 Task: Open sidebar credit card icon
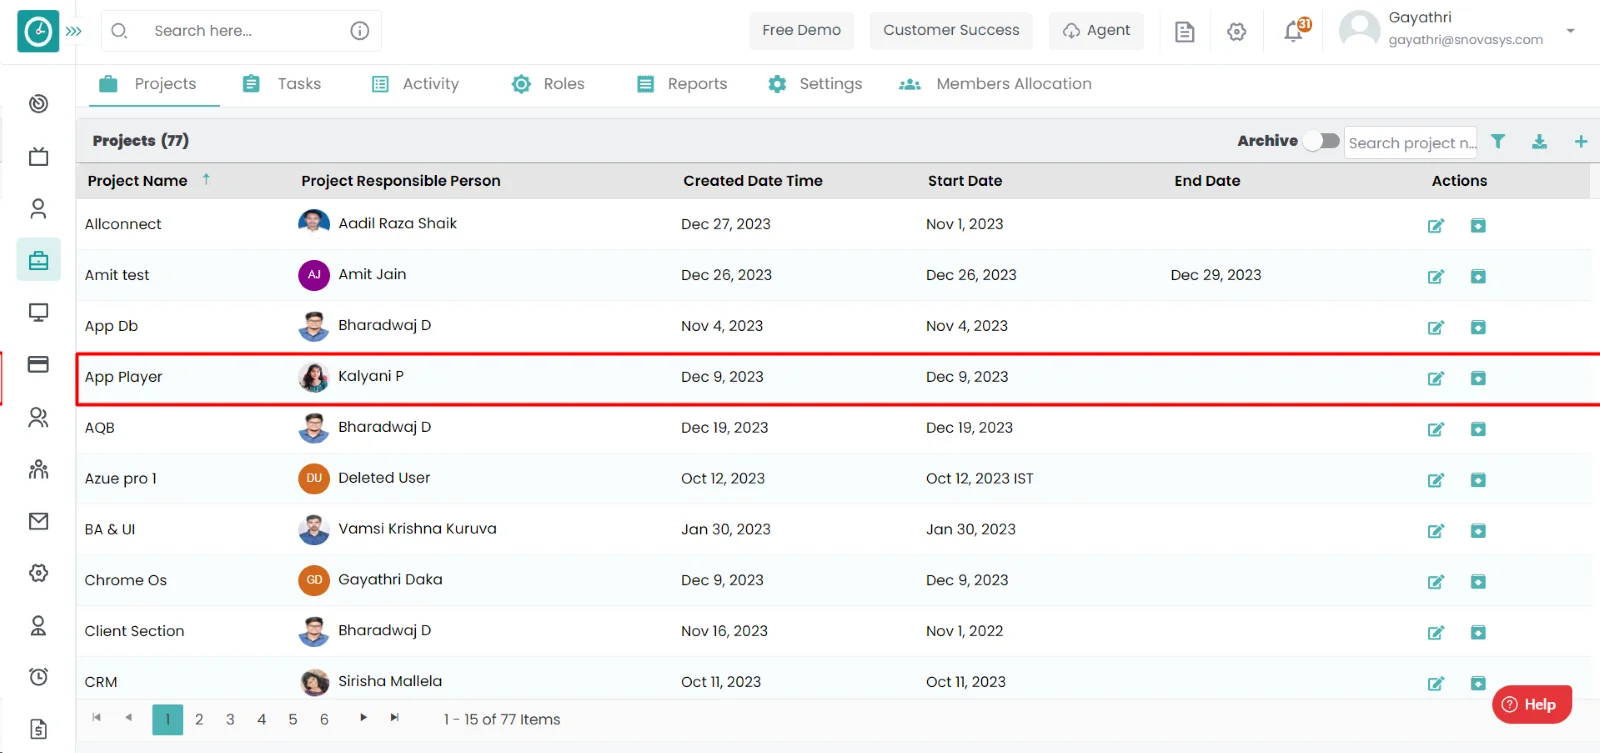(38, 364)
